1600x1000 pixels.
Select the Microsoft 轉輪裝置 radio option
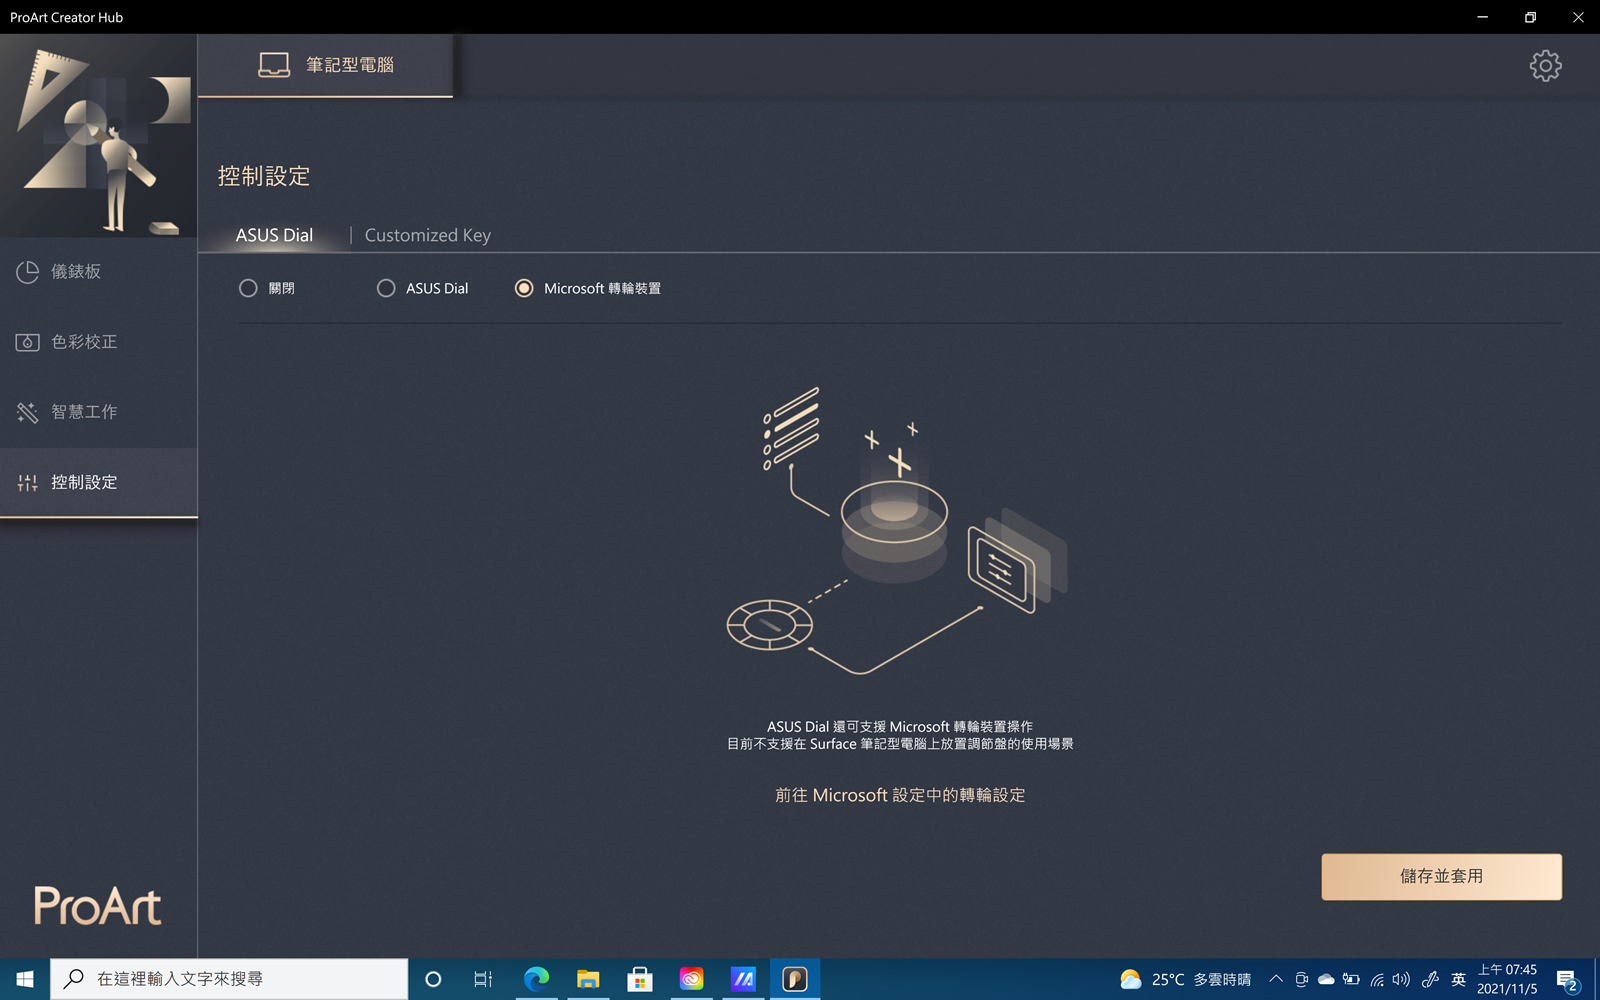[524, 288]
